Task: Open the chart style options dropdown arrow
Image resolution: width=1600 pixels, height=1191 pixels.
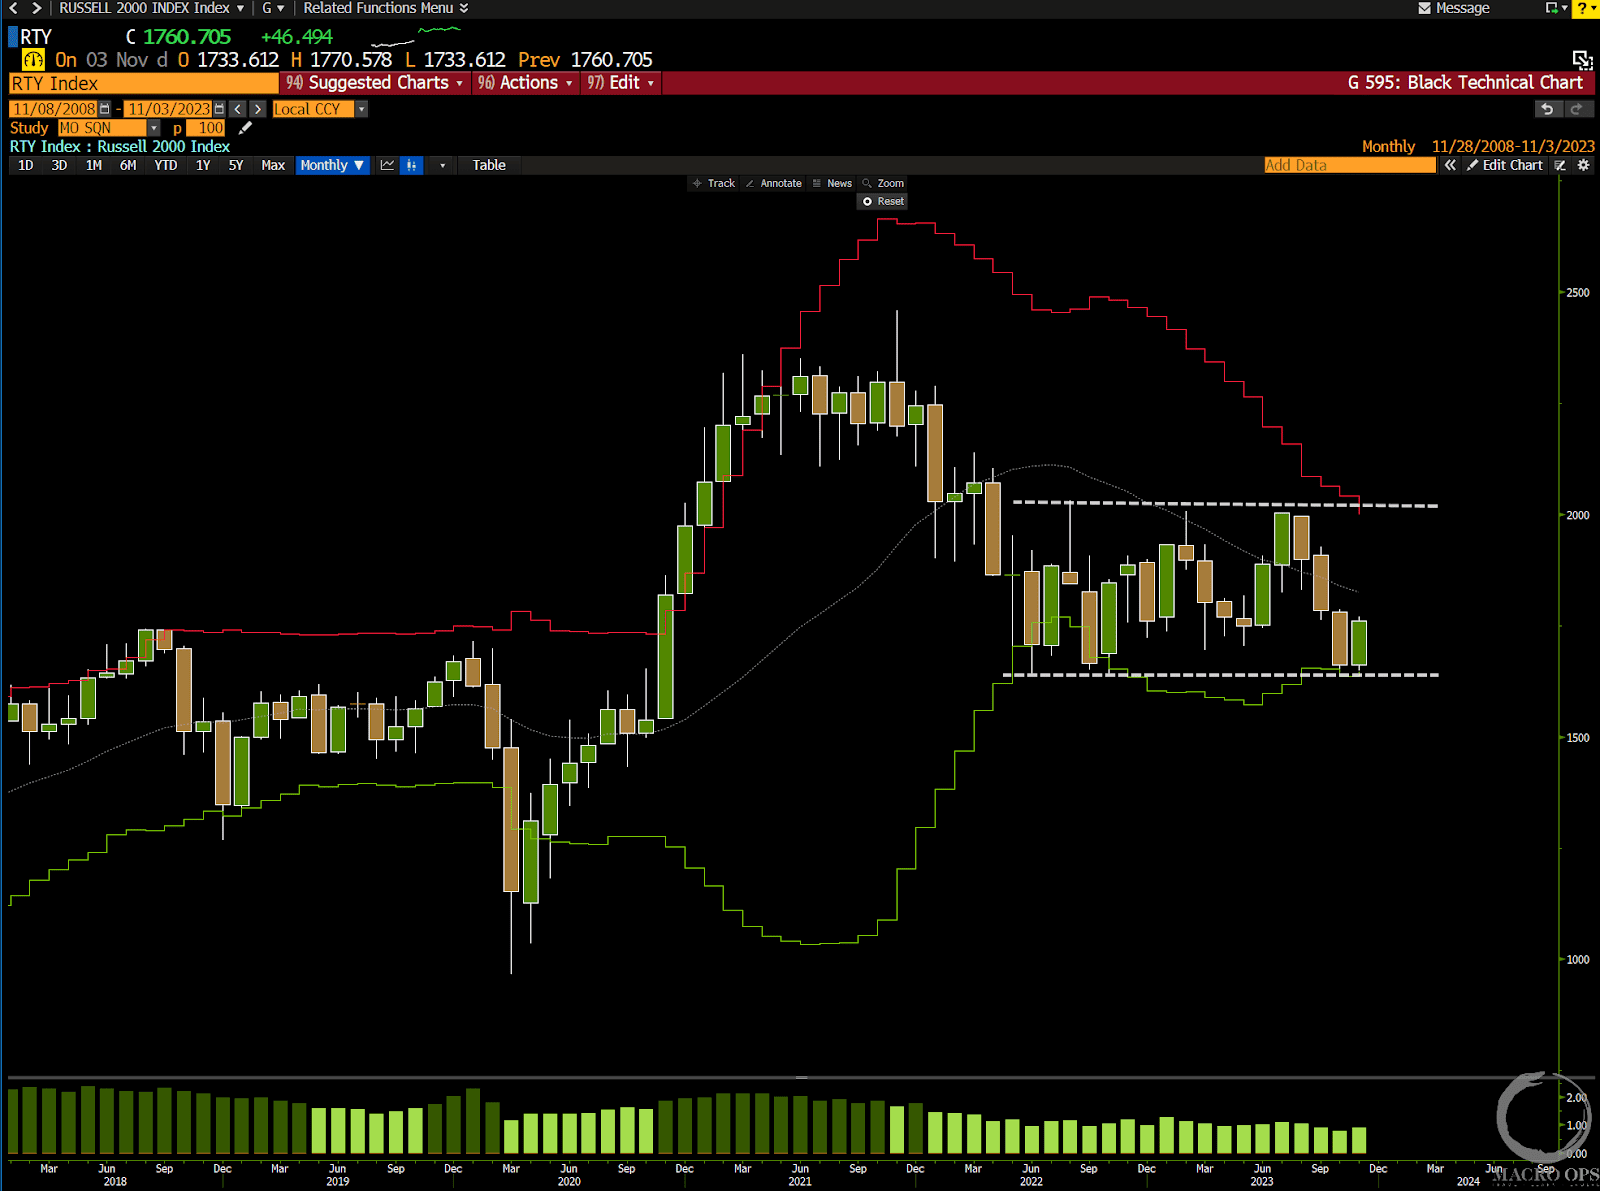Action: (442, 165)
